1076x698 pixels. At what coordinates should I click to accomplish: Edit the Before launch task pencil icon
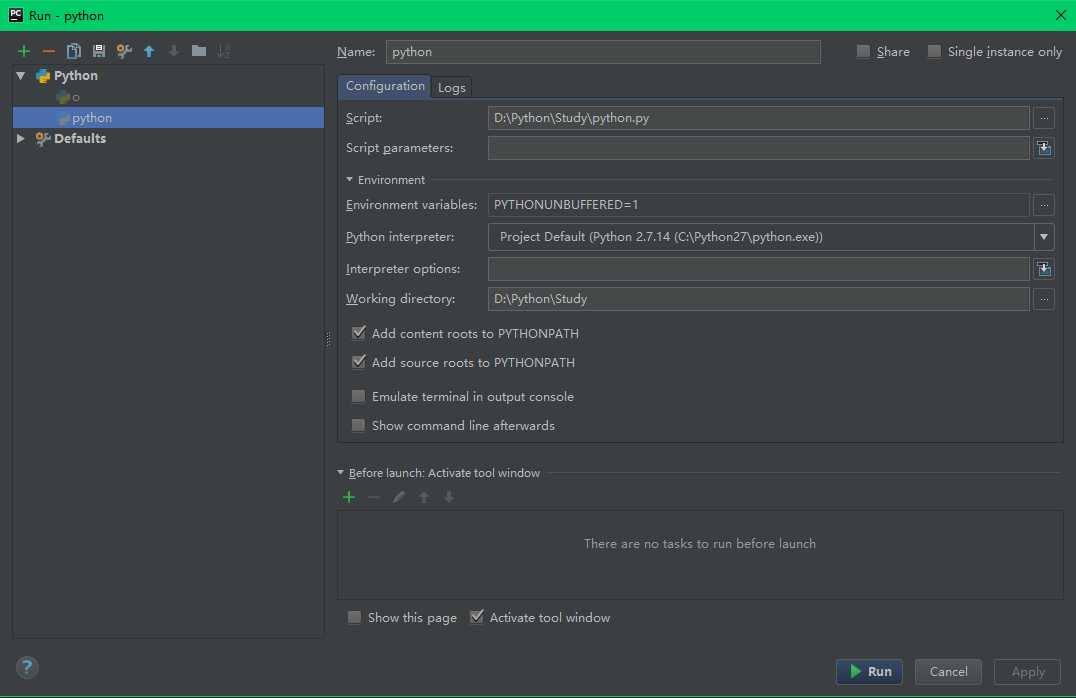click(399, 497)
